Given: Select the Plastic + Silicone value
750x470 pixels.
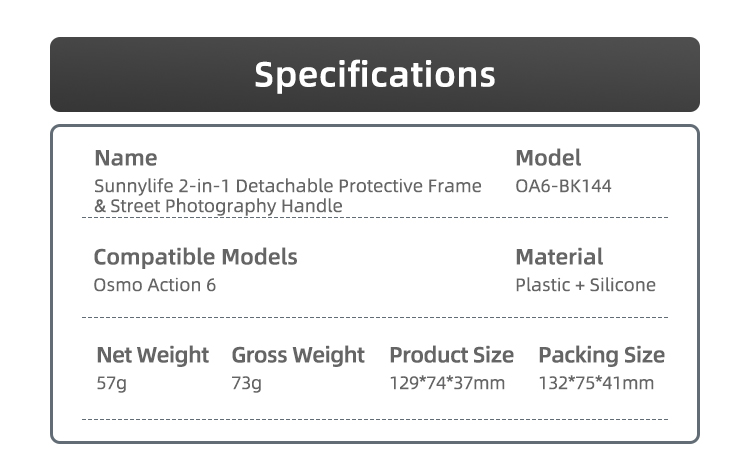Looking at the screenshot, I should point(585,285).
